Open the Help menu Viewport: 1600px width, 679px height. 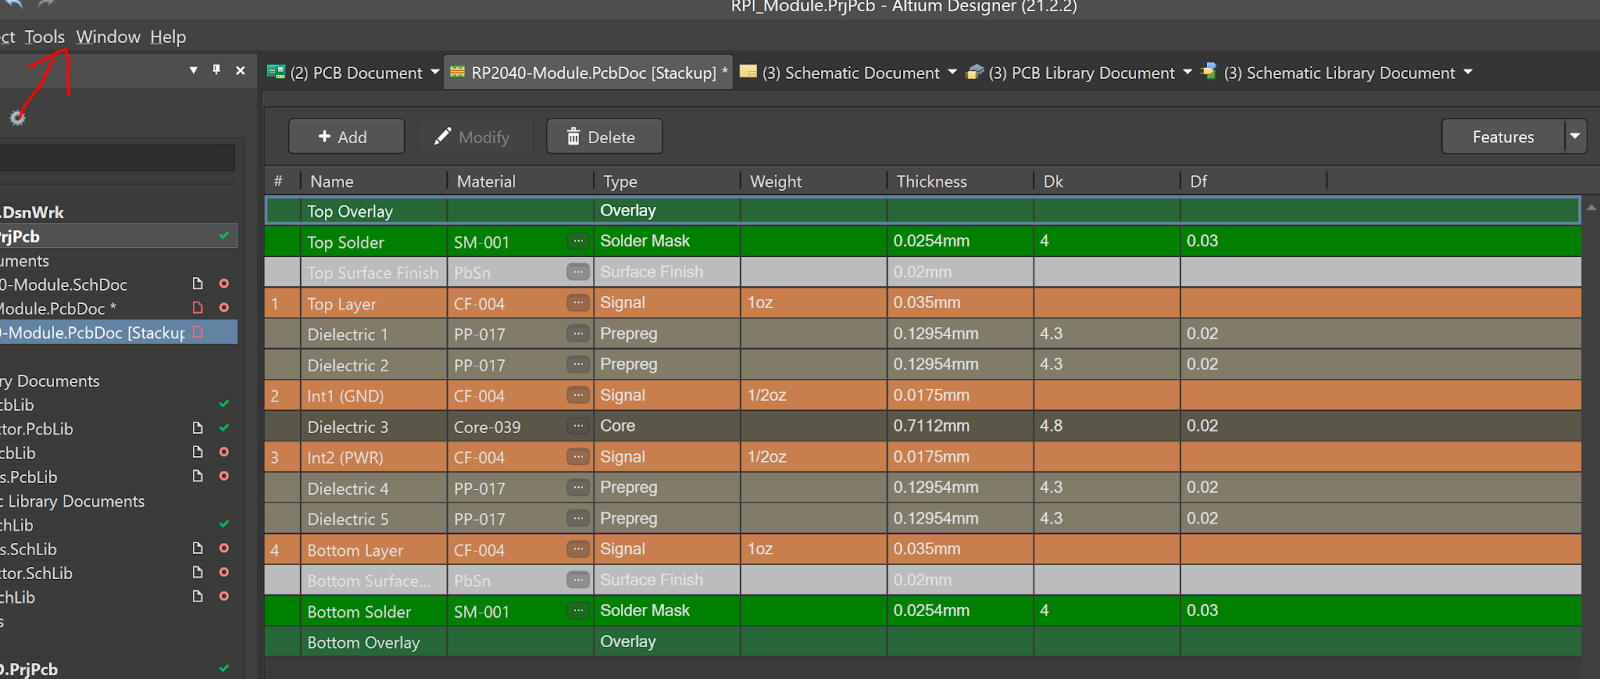[x=168, y=37]
